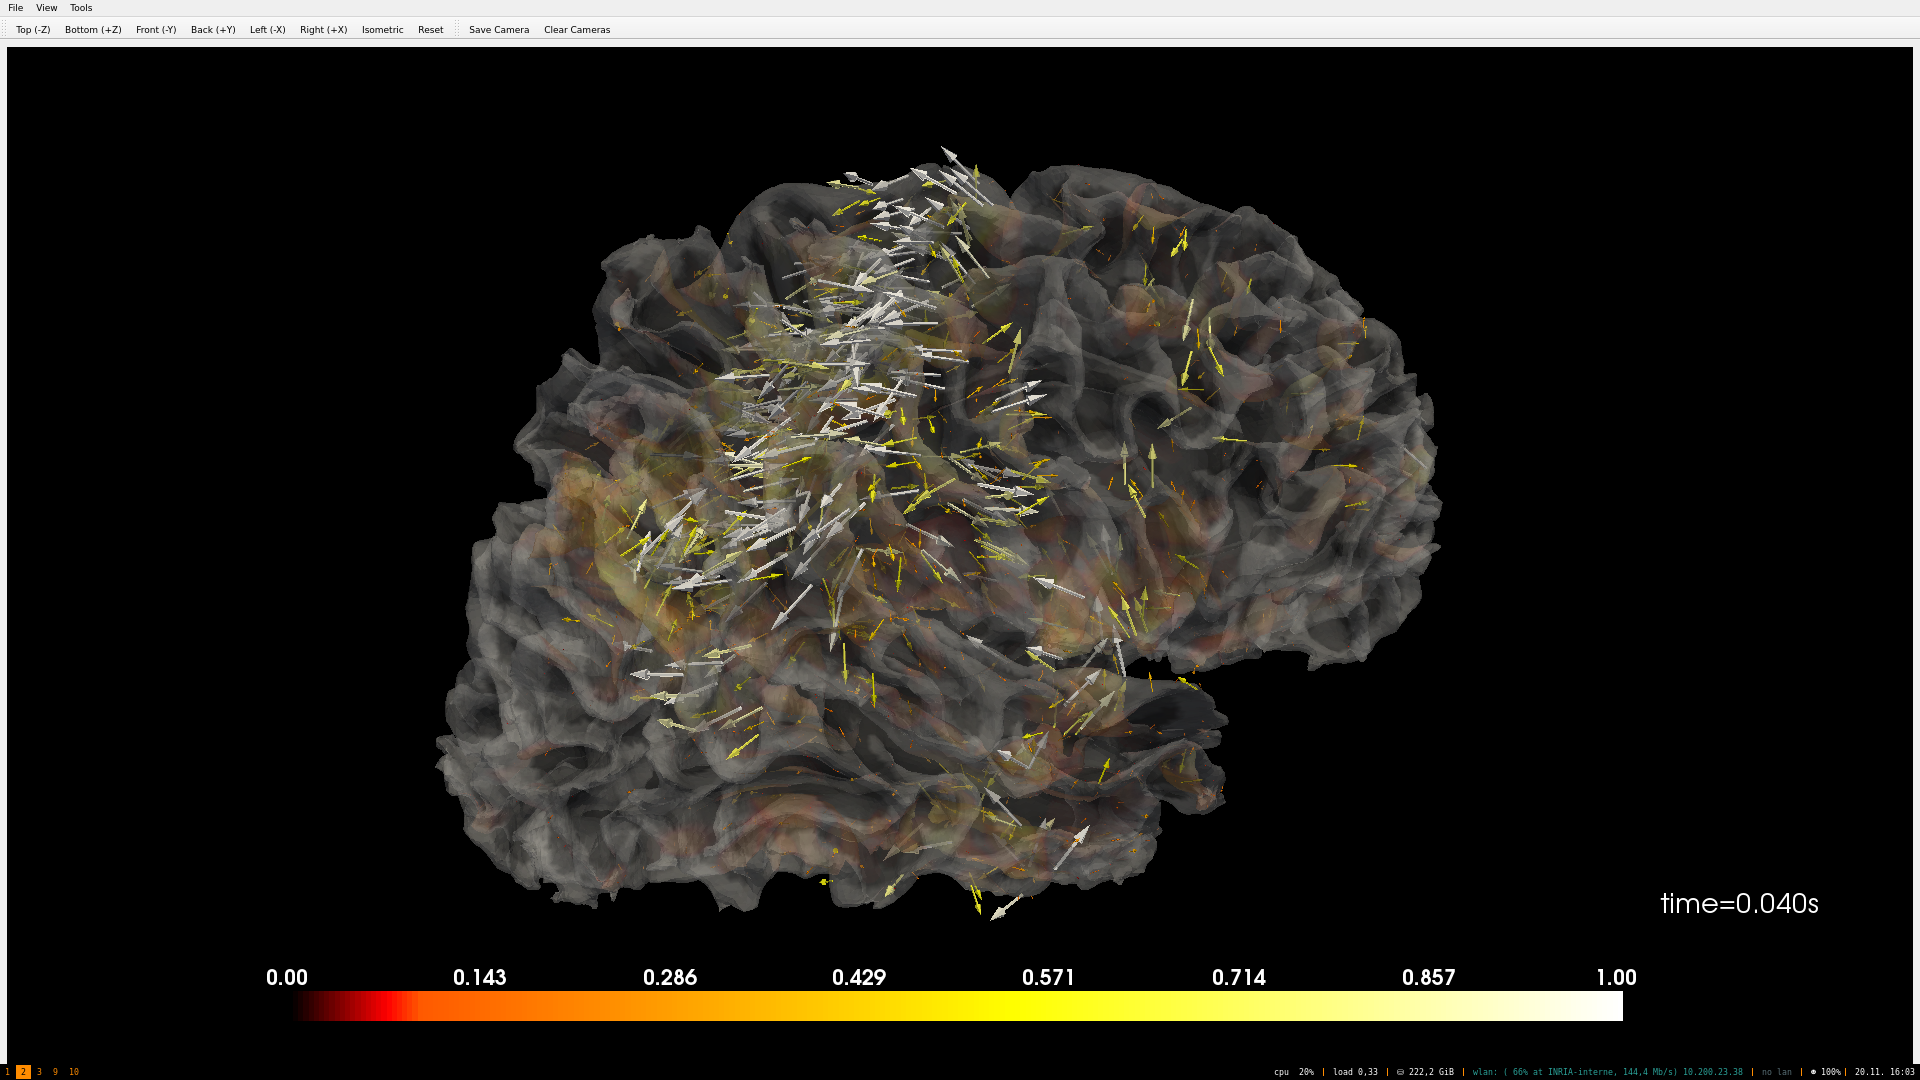Click the disk usage icon in status bar
The image size is (1920, 1080).
[1401, 1072]
